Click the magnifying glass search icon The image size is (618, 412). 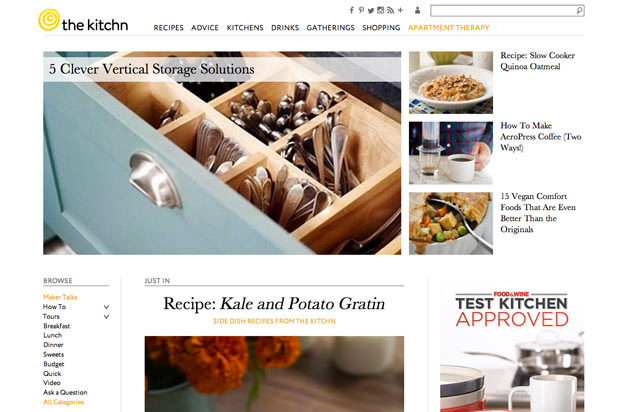click(579, 11)
